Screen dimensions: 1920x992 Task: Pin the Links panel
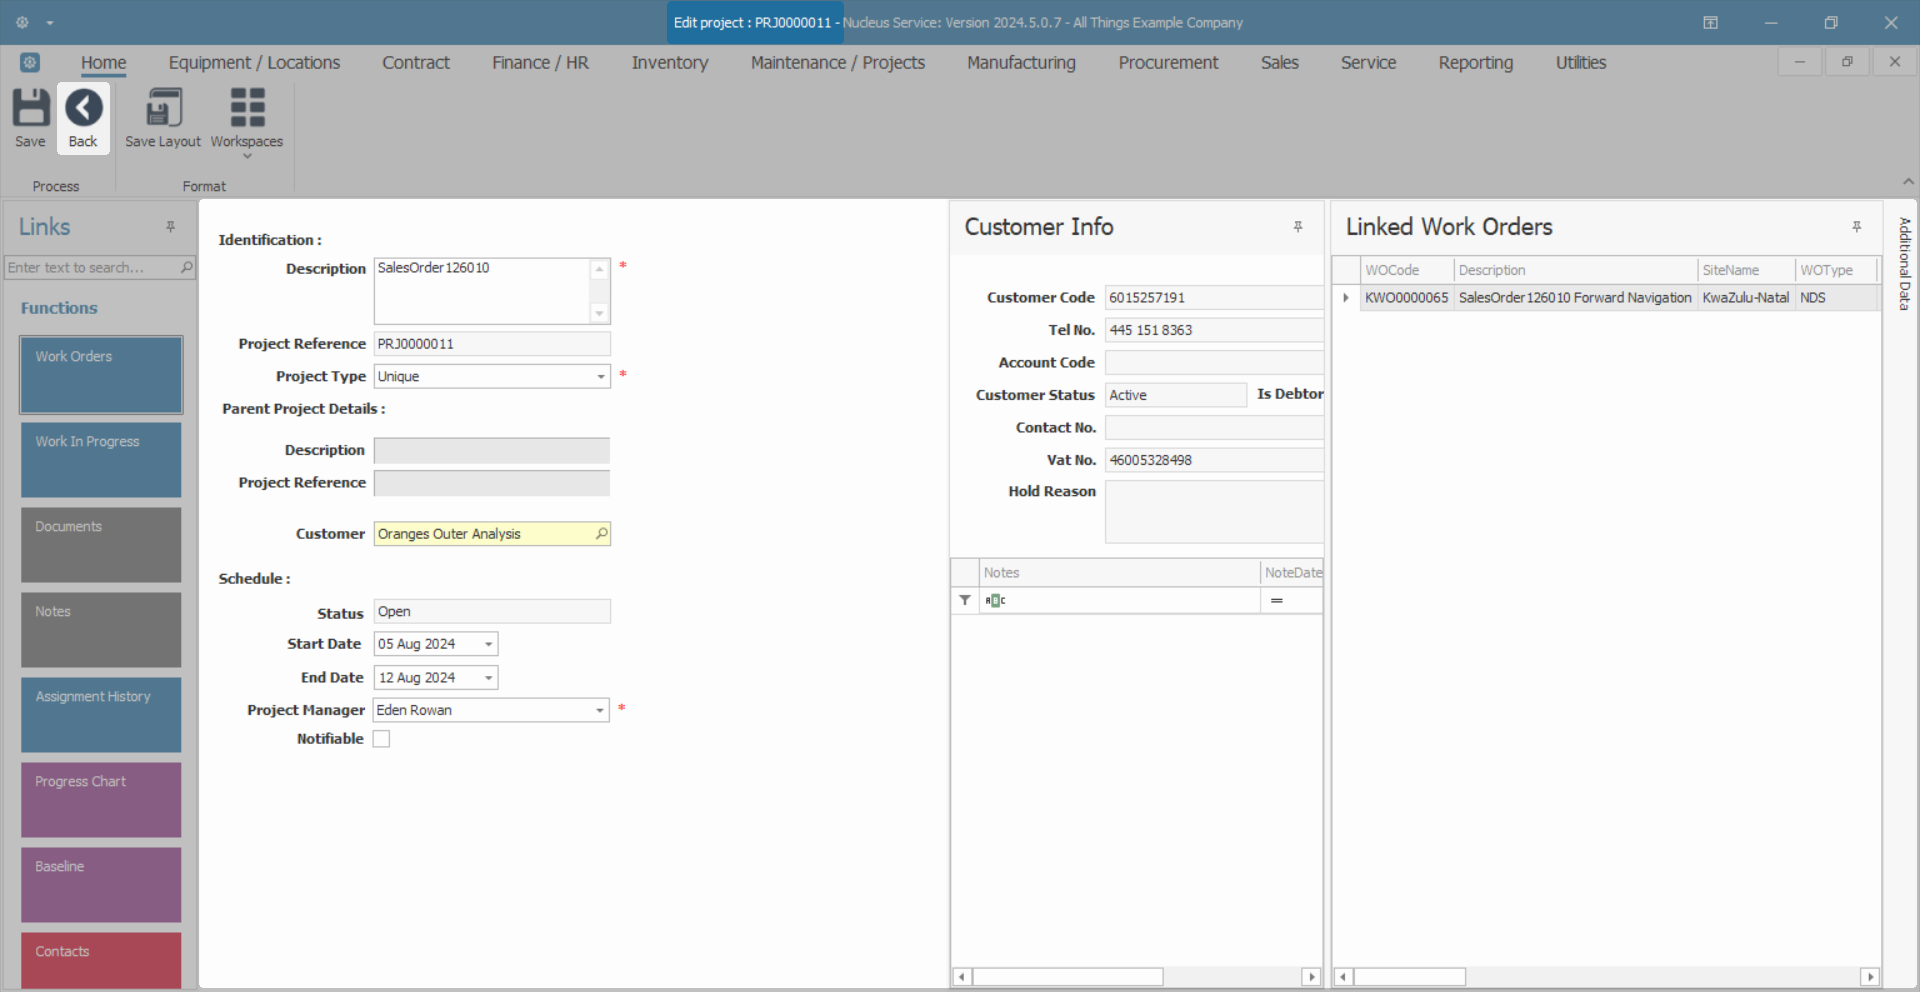[171, 227]
